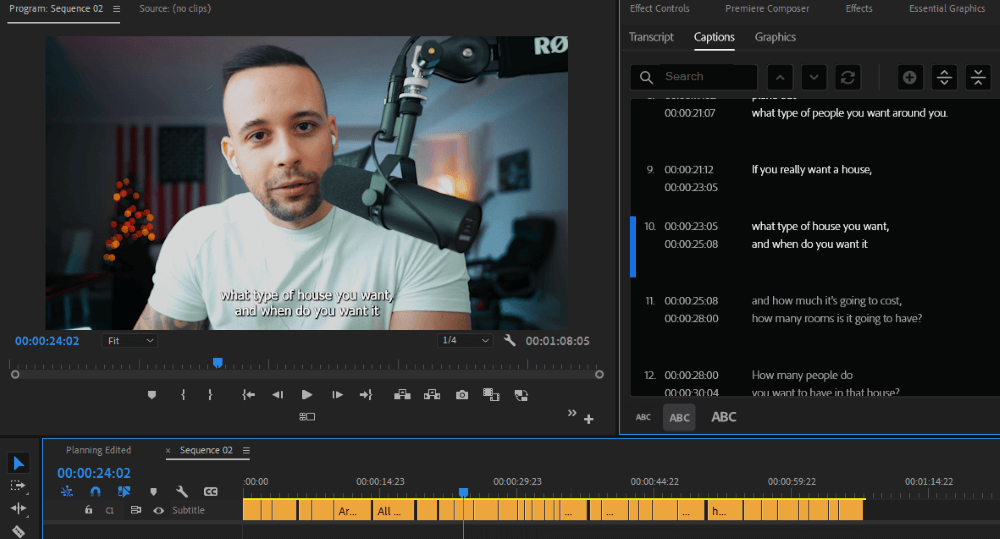Viewport: 1000px width, 539px height.
Task: Click Go to In point button
Action: pos(249,395)
